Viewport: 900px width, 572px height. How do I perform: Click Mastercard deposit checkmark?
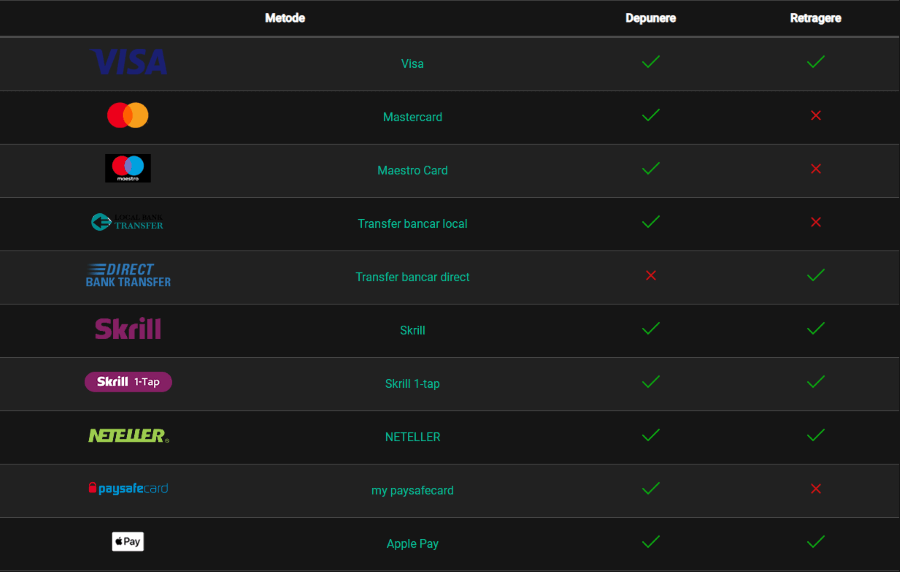click(651, 115)
